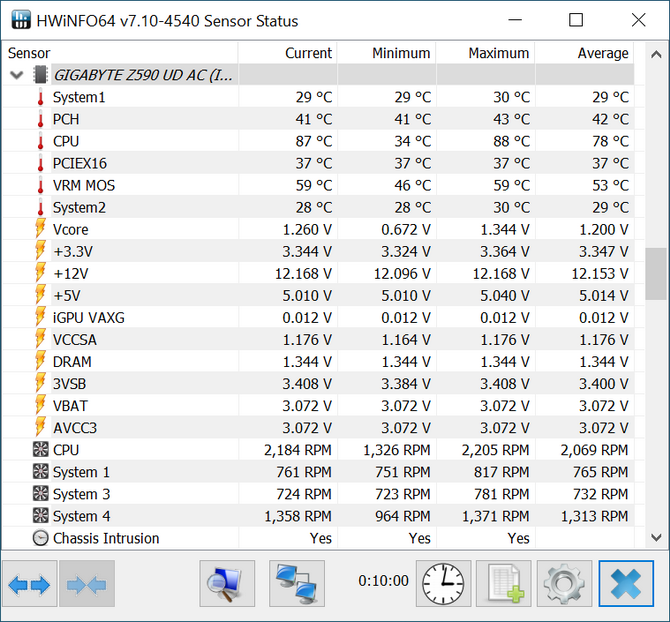Click the motherboard chip icon beside GIGABYTE Z590
This screenshot has height=622, width=670.
click(40, 75)
